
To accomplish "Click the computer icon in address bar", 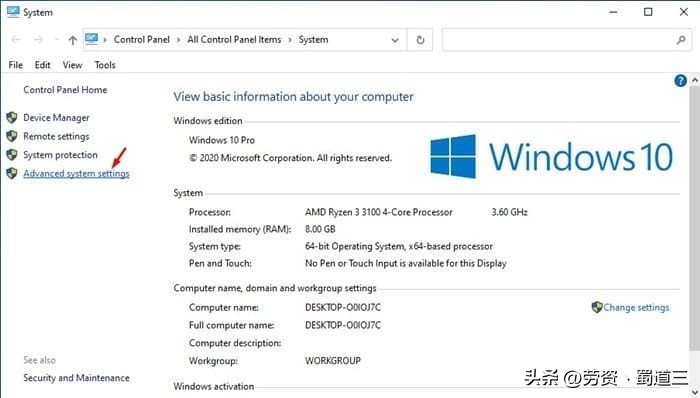I will point(92,39).
